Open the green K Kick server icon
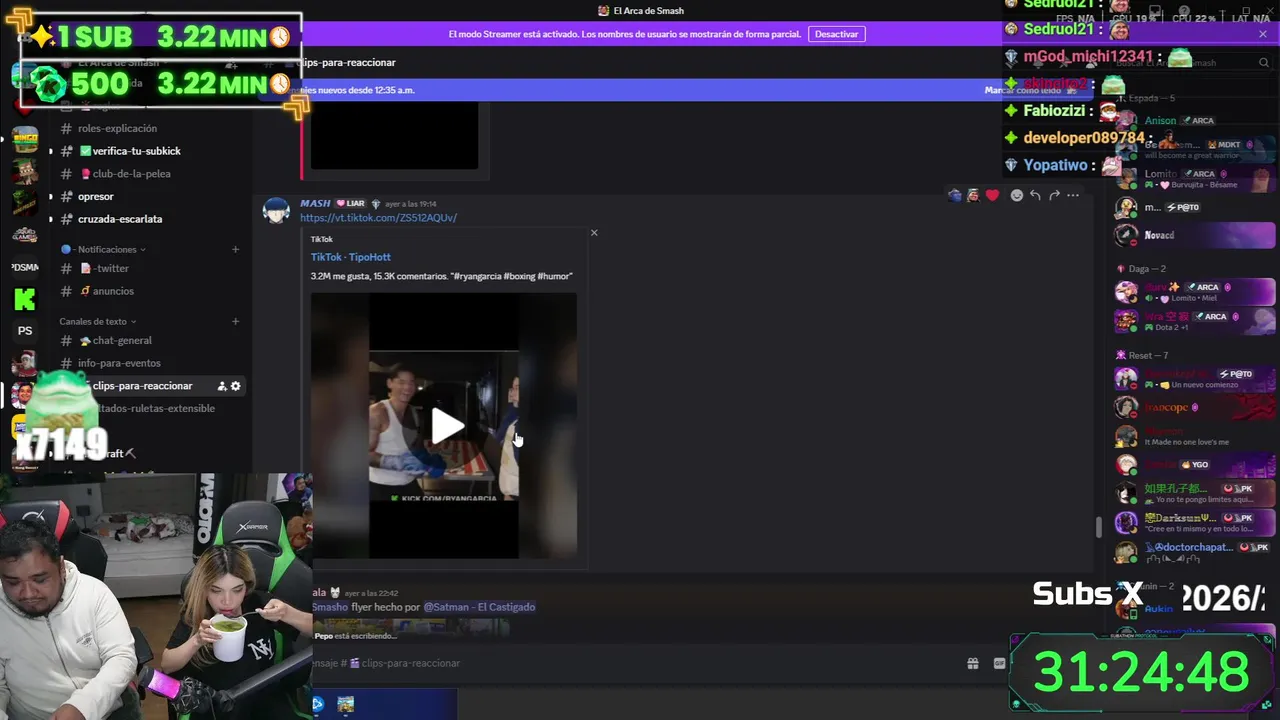This screenshot has height=720, width=1280. pyautogui.click(x=25, y=298)
